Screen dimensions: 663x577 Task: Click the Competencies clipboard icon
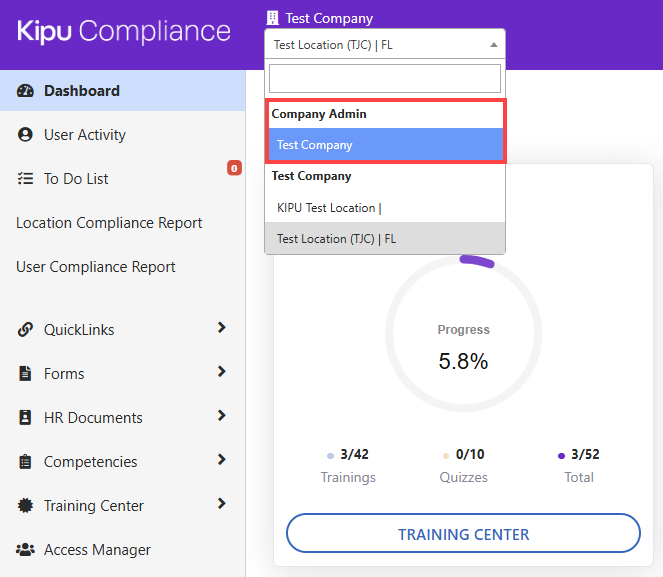coord(26,462)
